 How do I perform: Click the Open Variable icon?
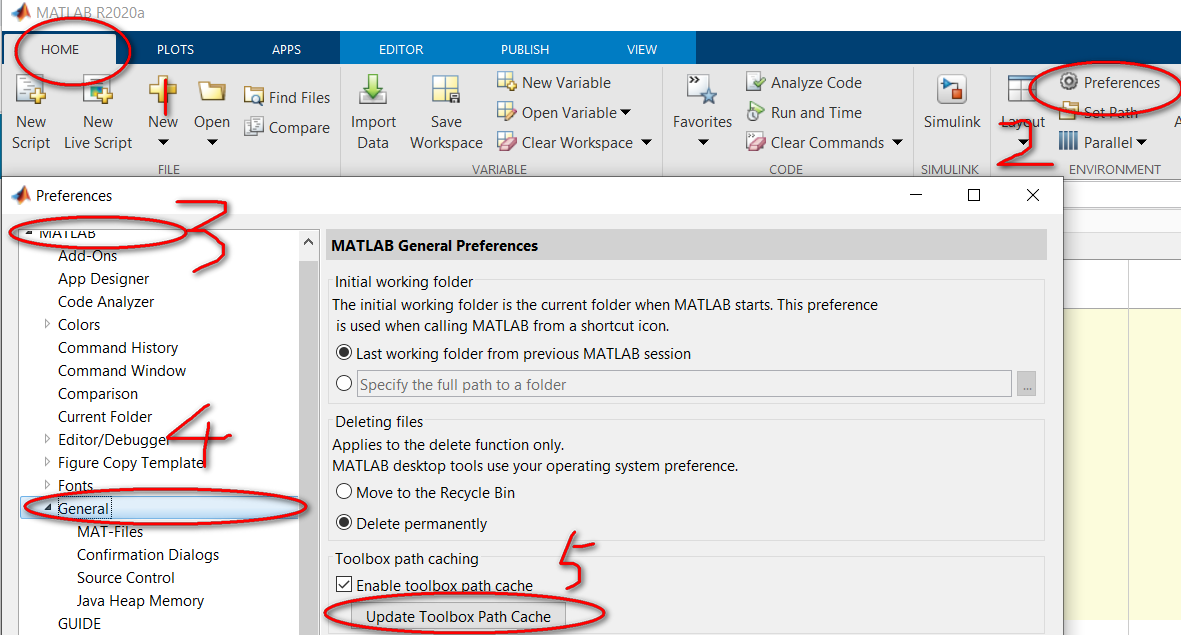point(506,111)
